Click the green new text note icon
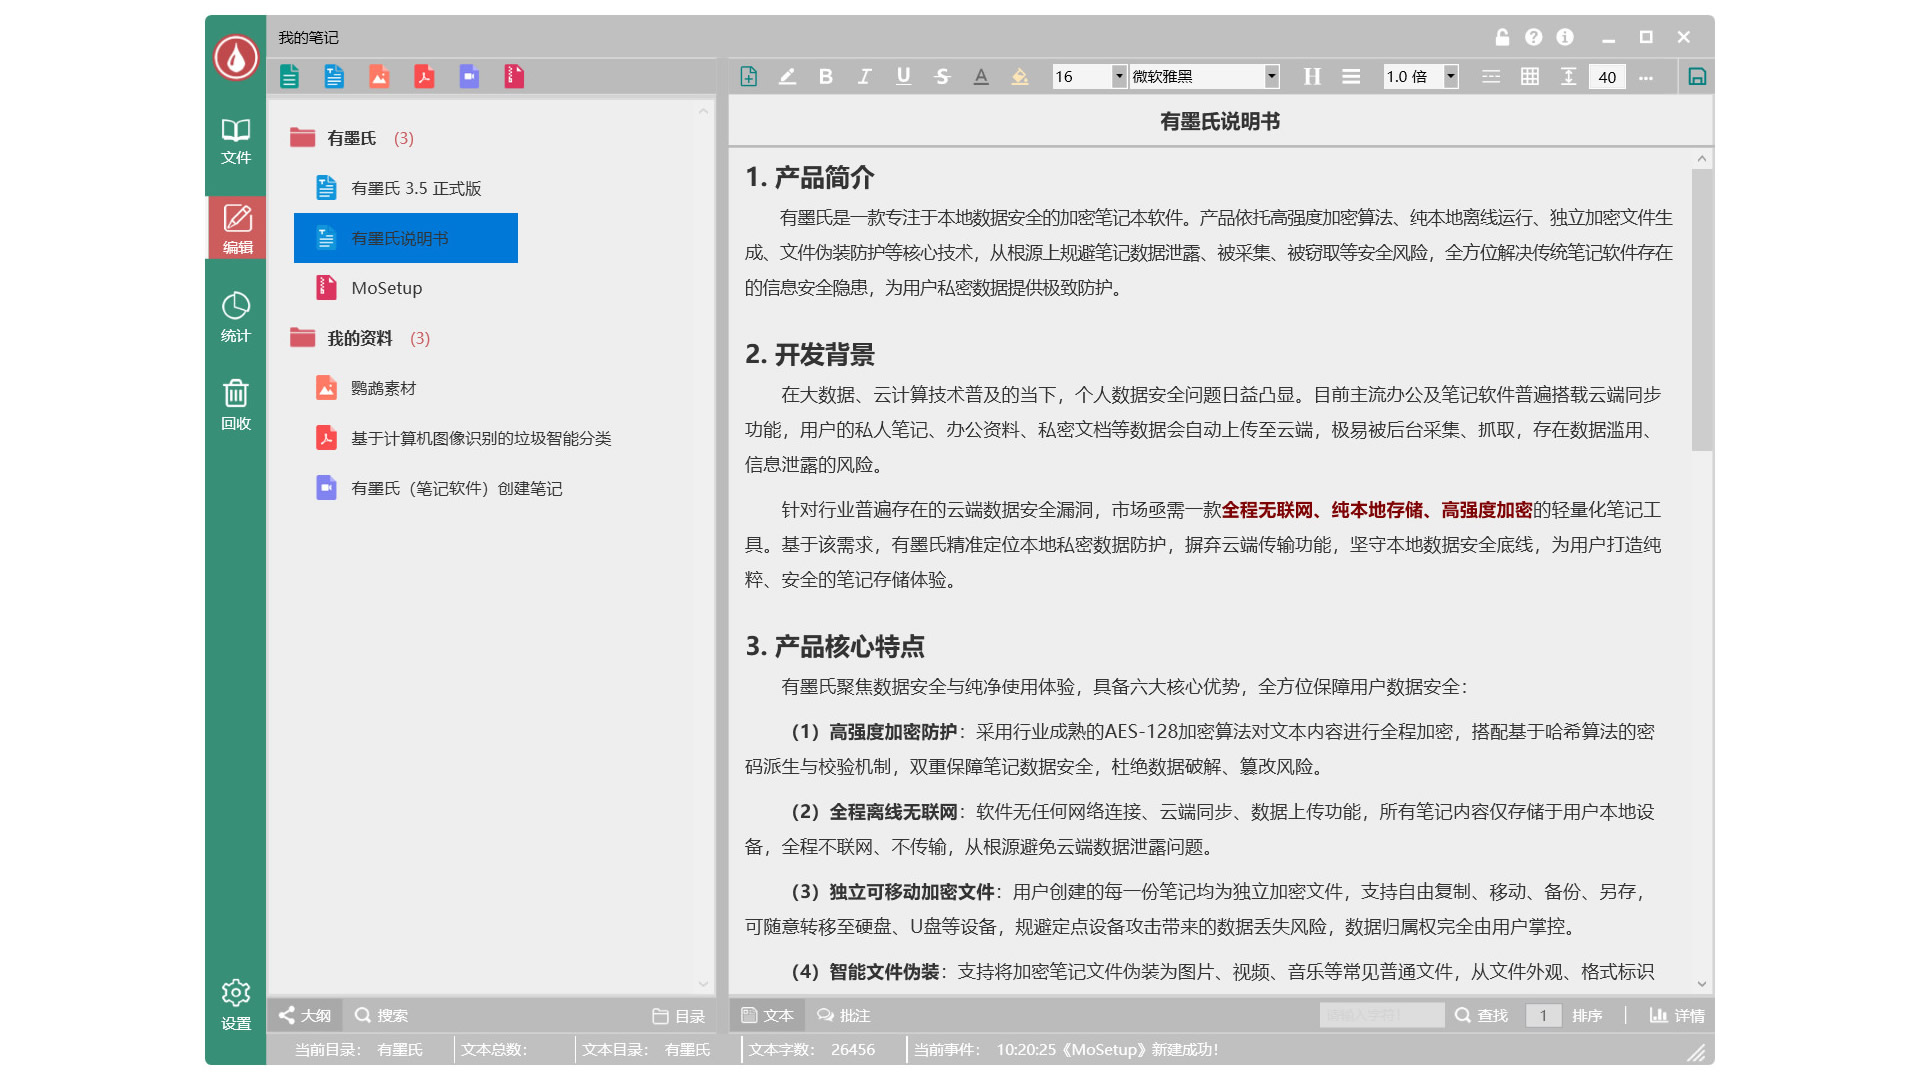Image resolution: width=1920 pixels, height=1080 pixels. tap(289, 77)
